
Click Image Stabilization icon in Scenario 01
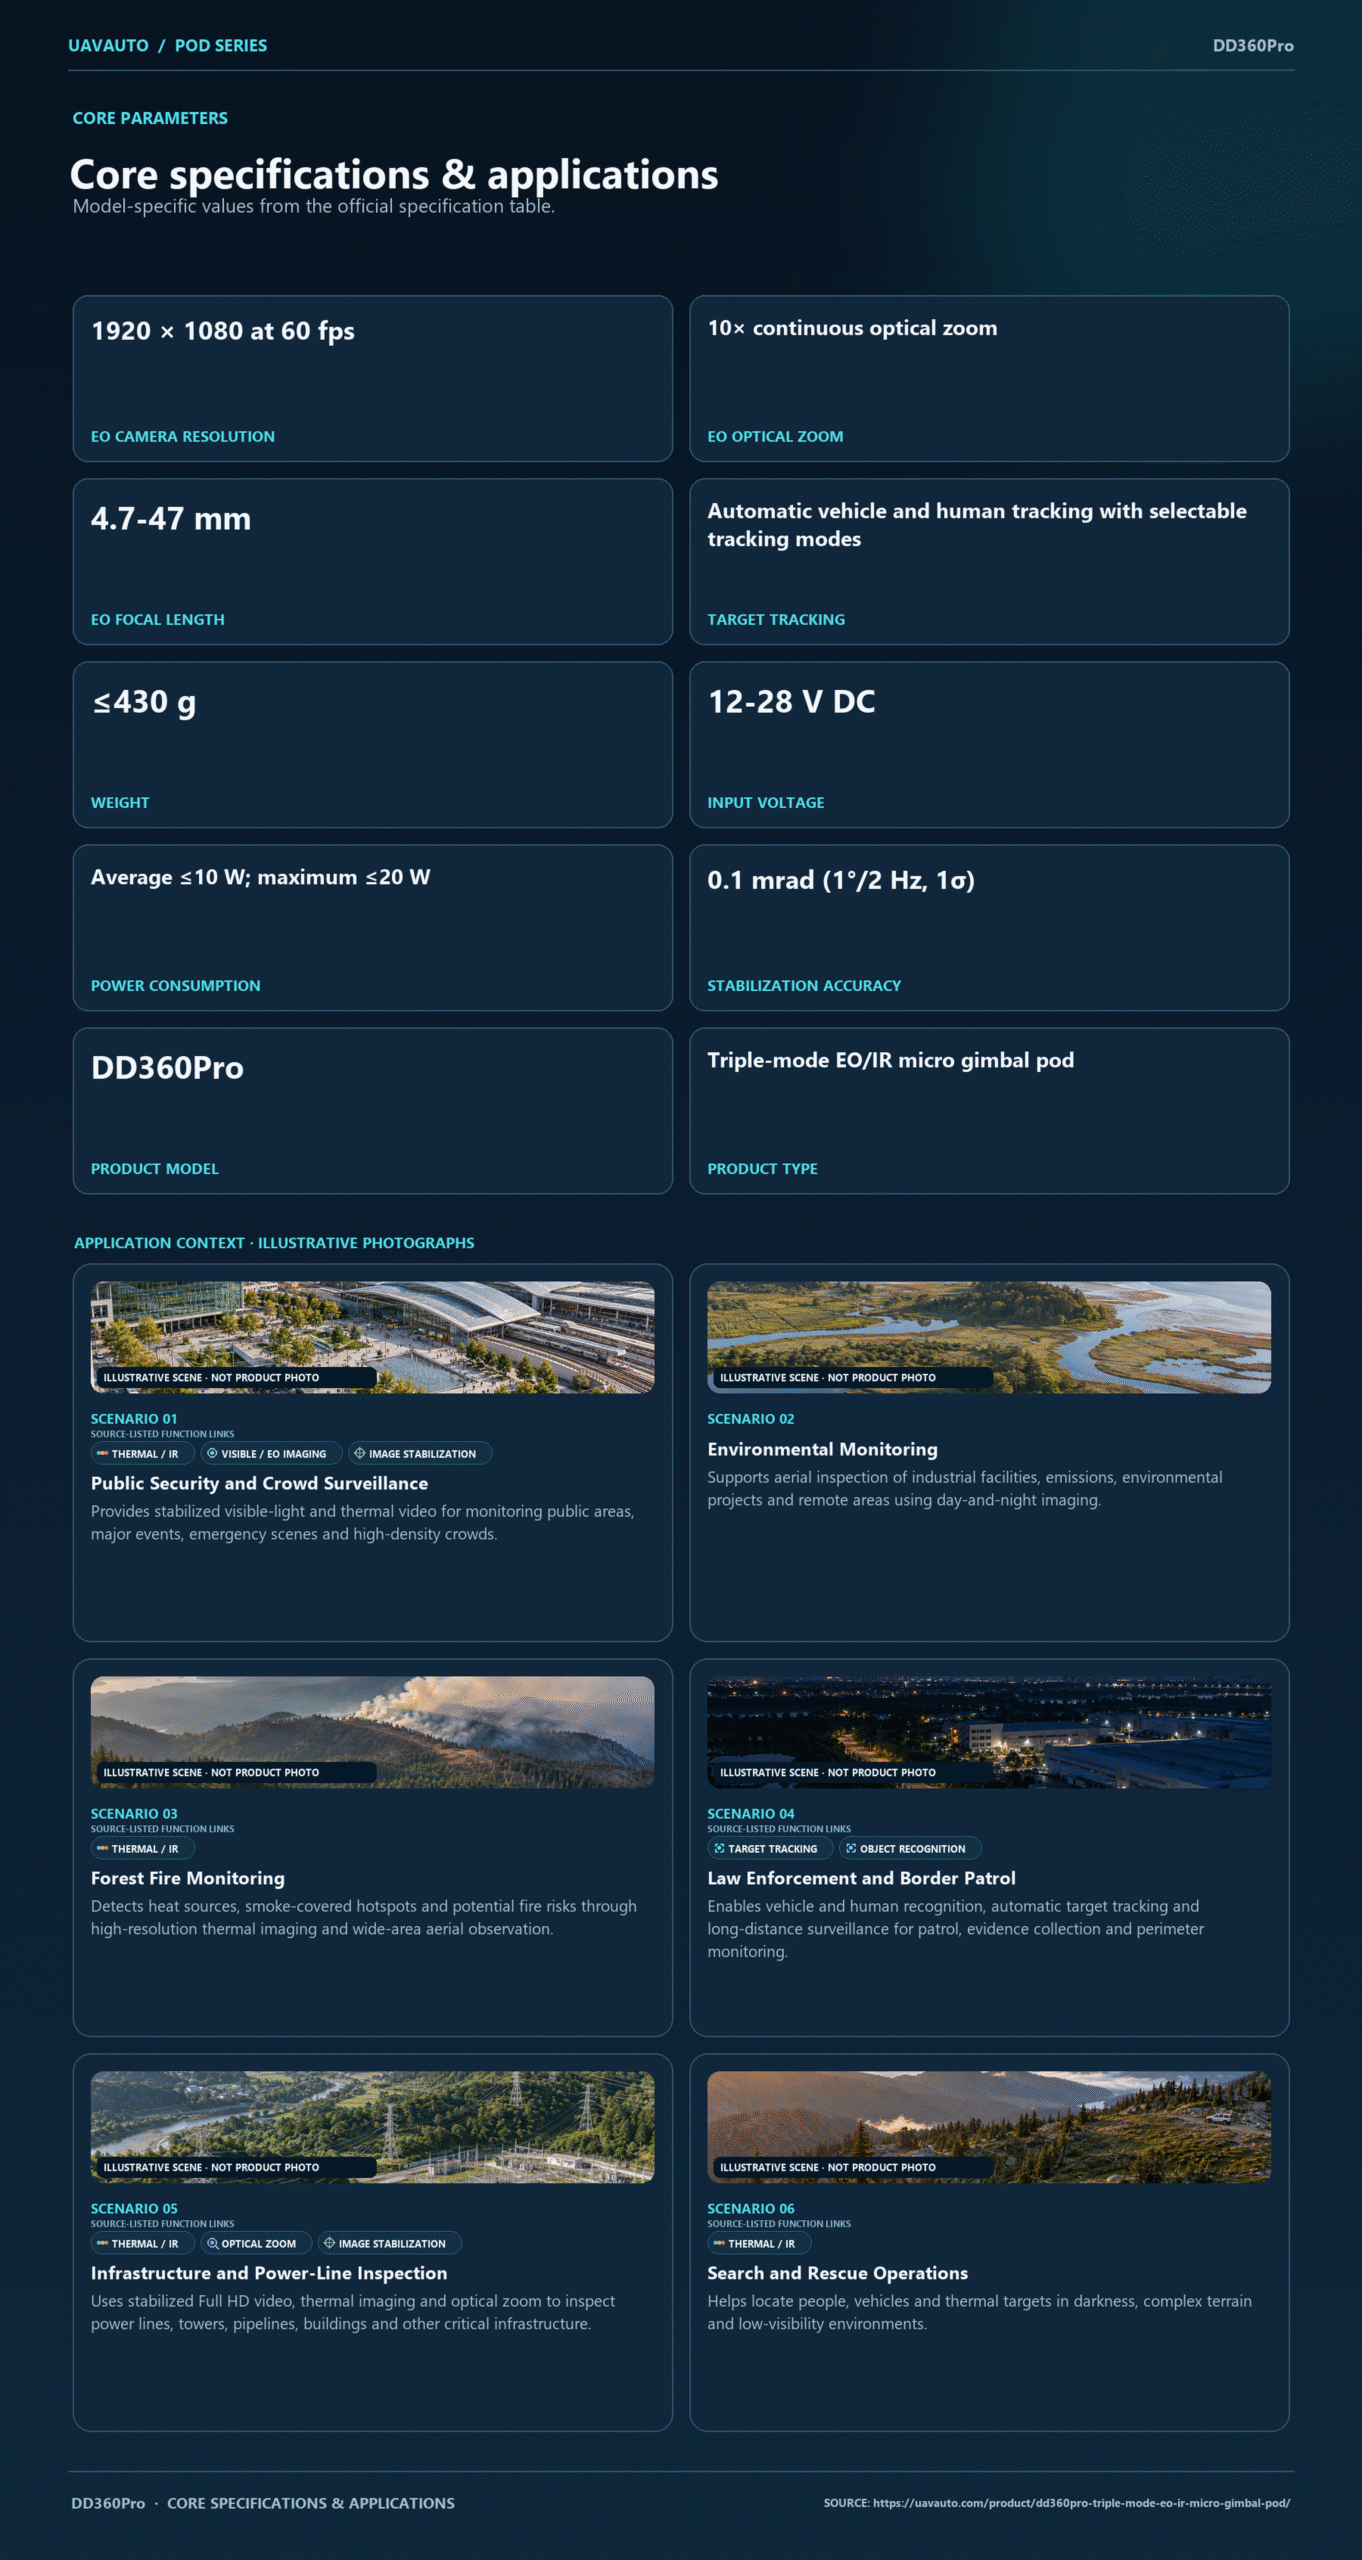tap(359, 1453)
